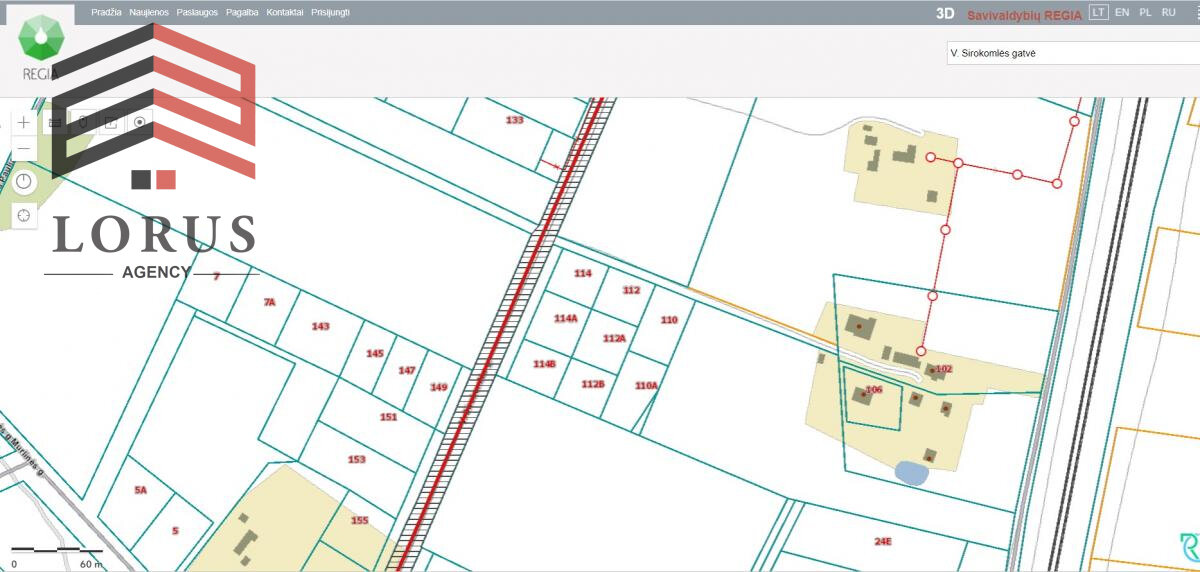The image size is (1200, 572).
Task: Click the blue pond on the map
Action: pyautogui.click(x=911, y=472)
